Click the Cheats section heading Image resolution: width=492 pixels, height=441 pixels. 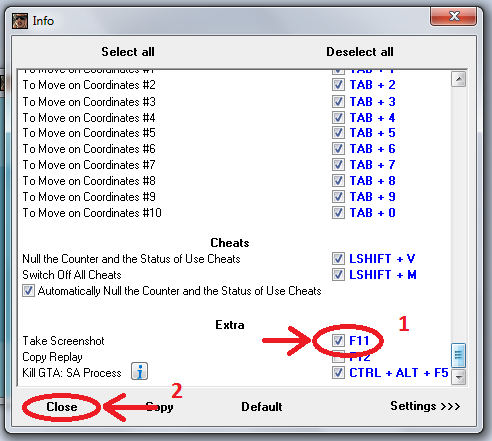[x=230, y=243]
